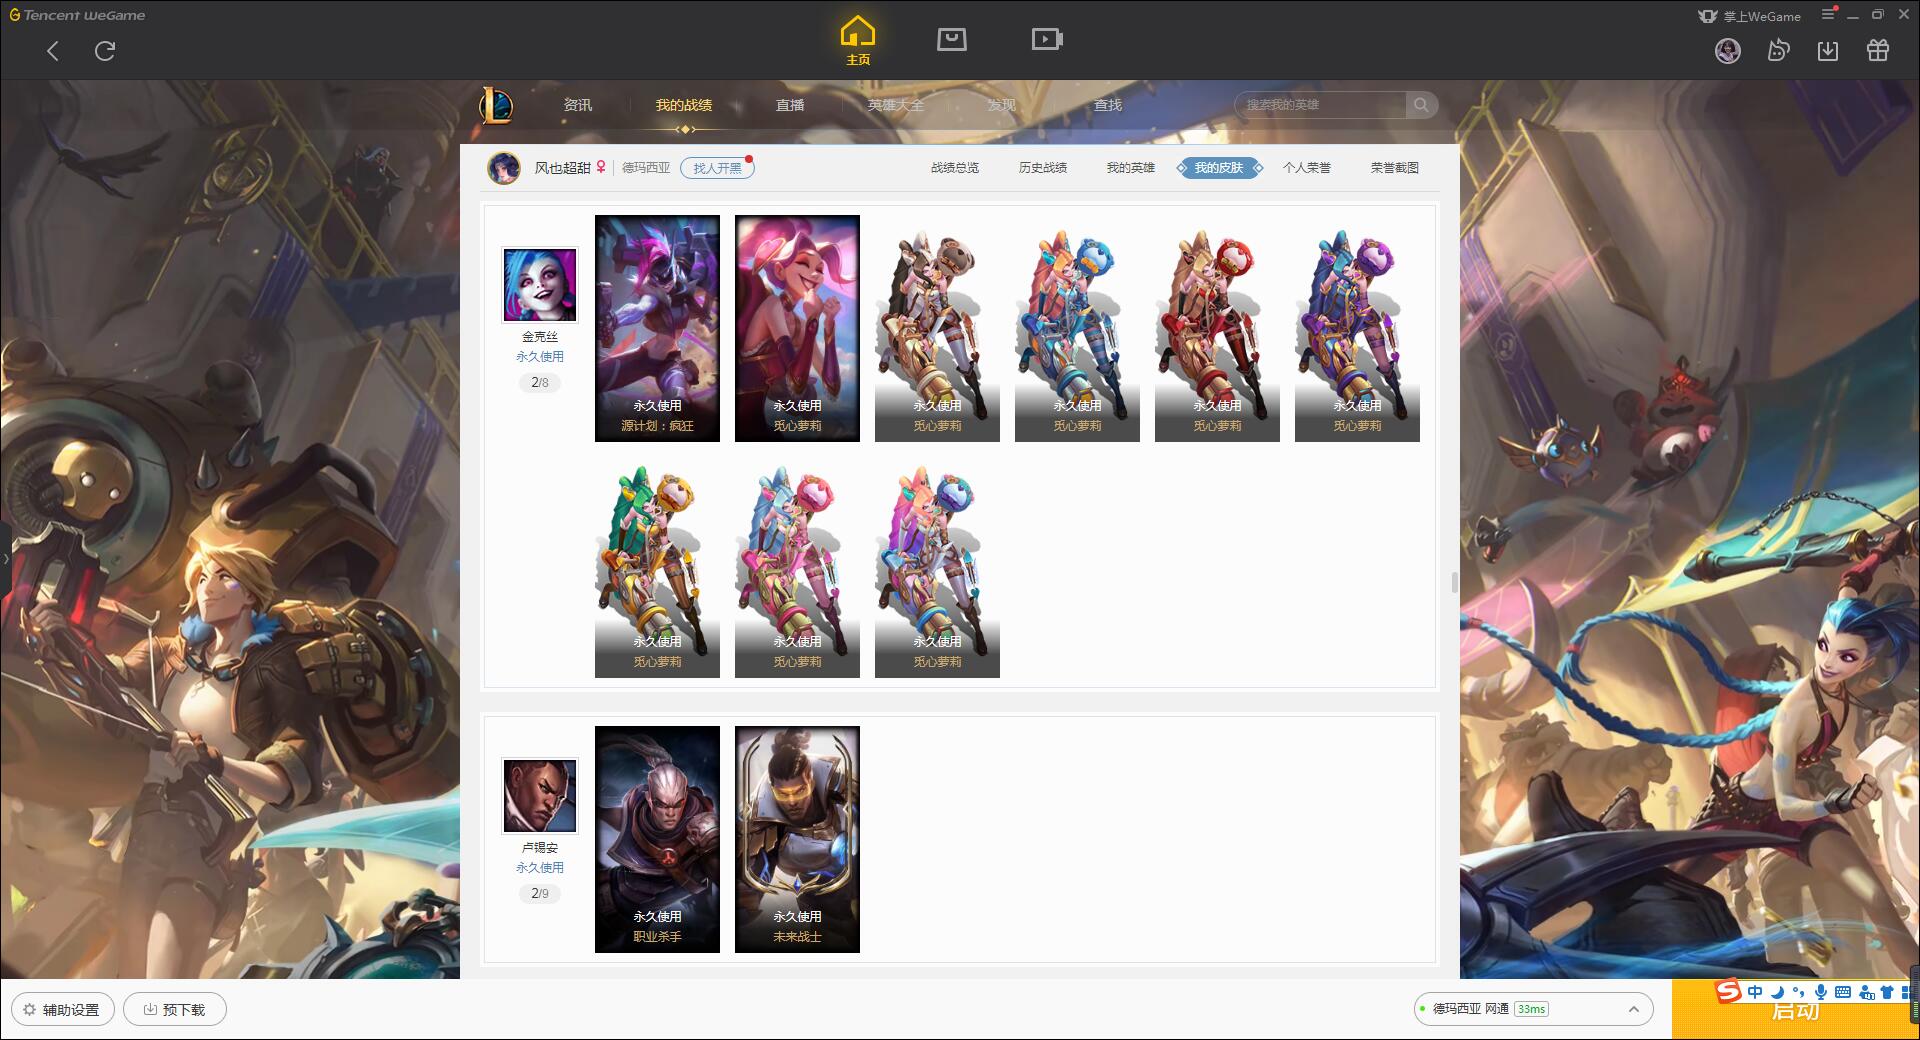Open 掌上WeGame mobile app link
Image resolution: width=1920 pixels, height=1040 pixels.
pos(1750,16)
